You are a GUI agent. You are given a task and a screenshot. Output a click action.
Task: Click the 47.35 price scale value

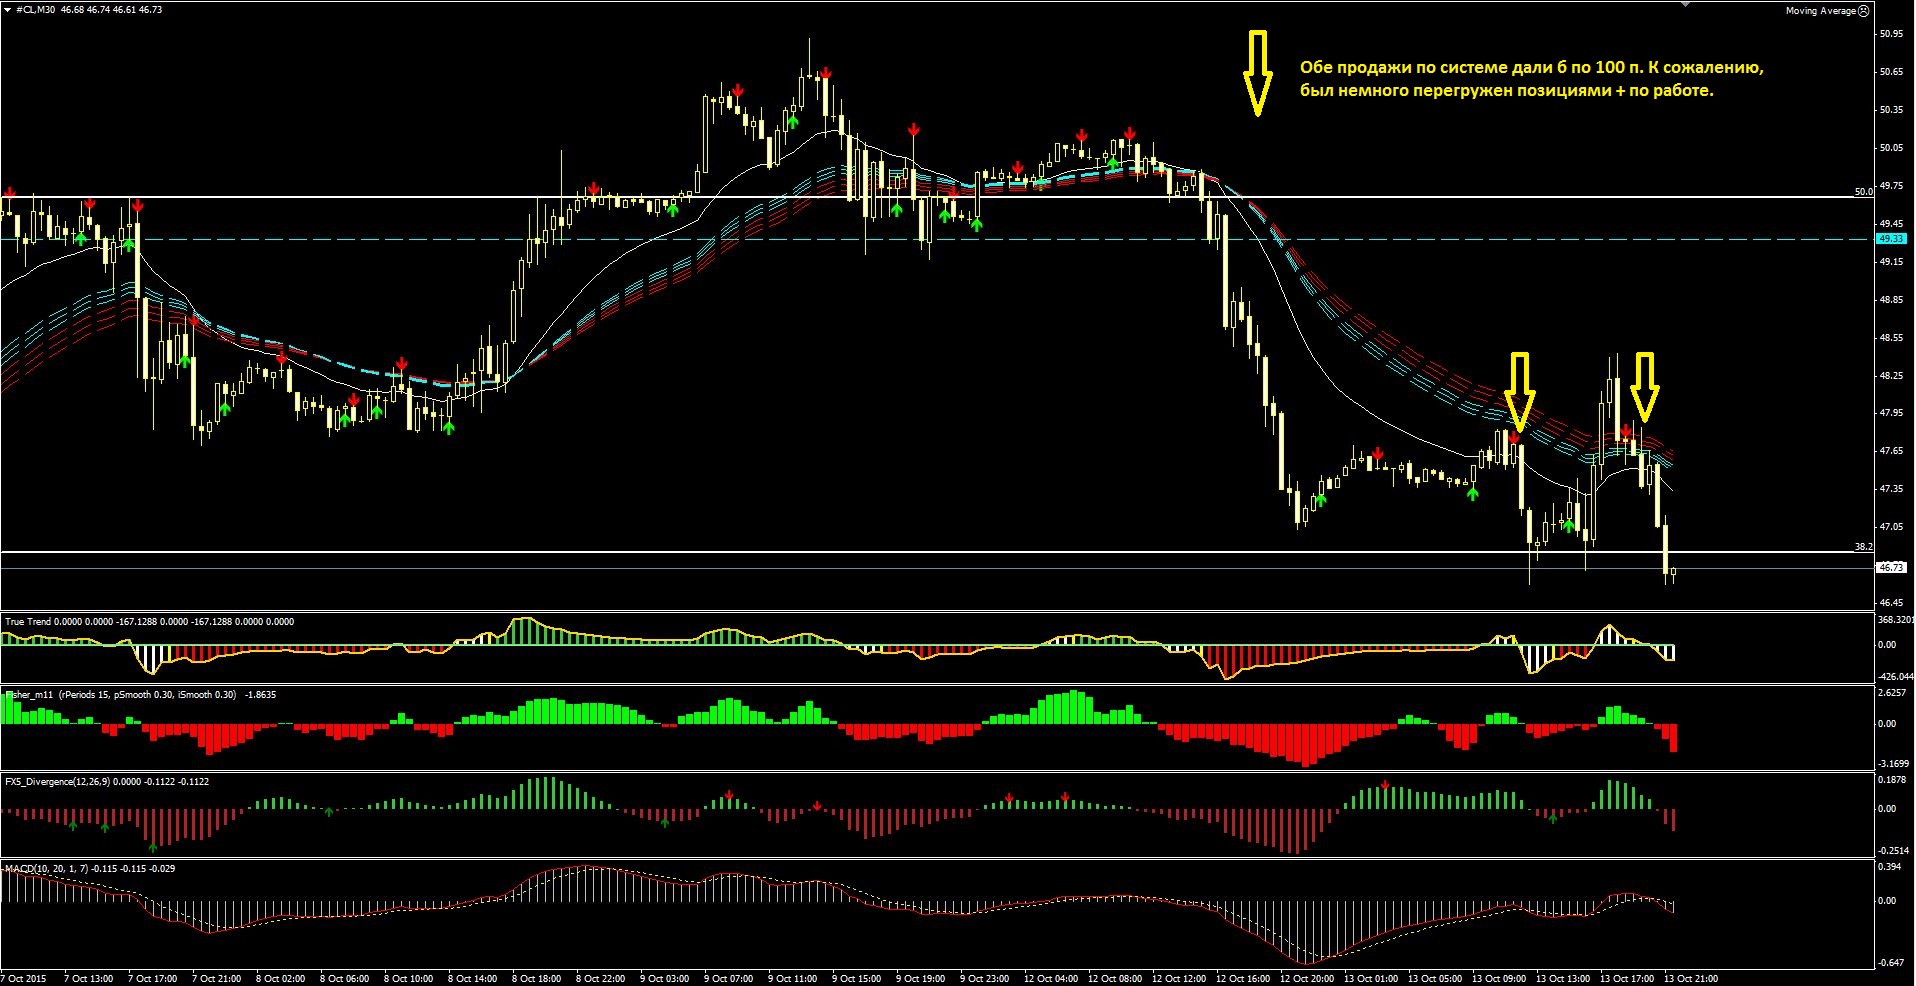[x=1891, y=489]
